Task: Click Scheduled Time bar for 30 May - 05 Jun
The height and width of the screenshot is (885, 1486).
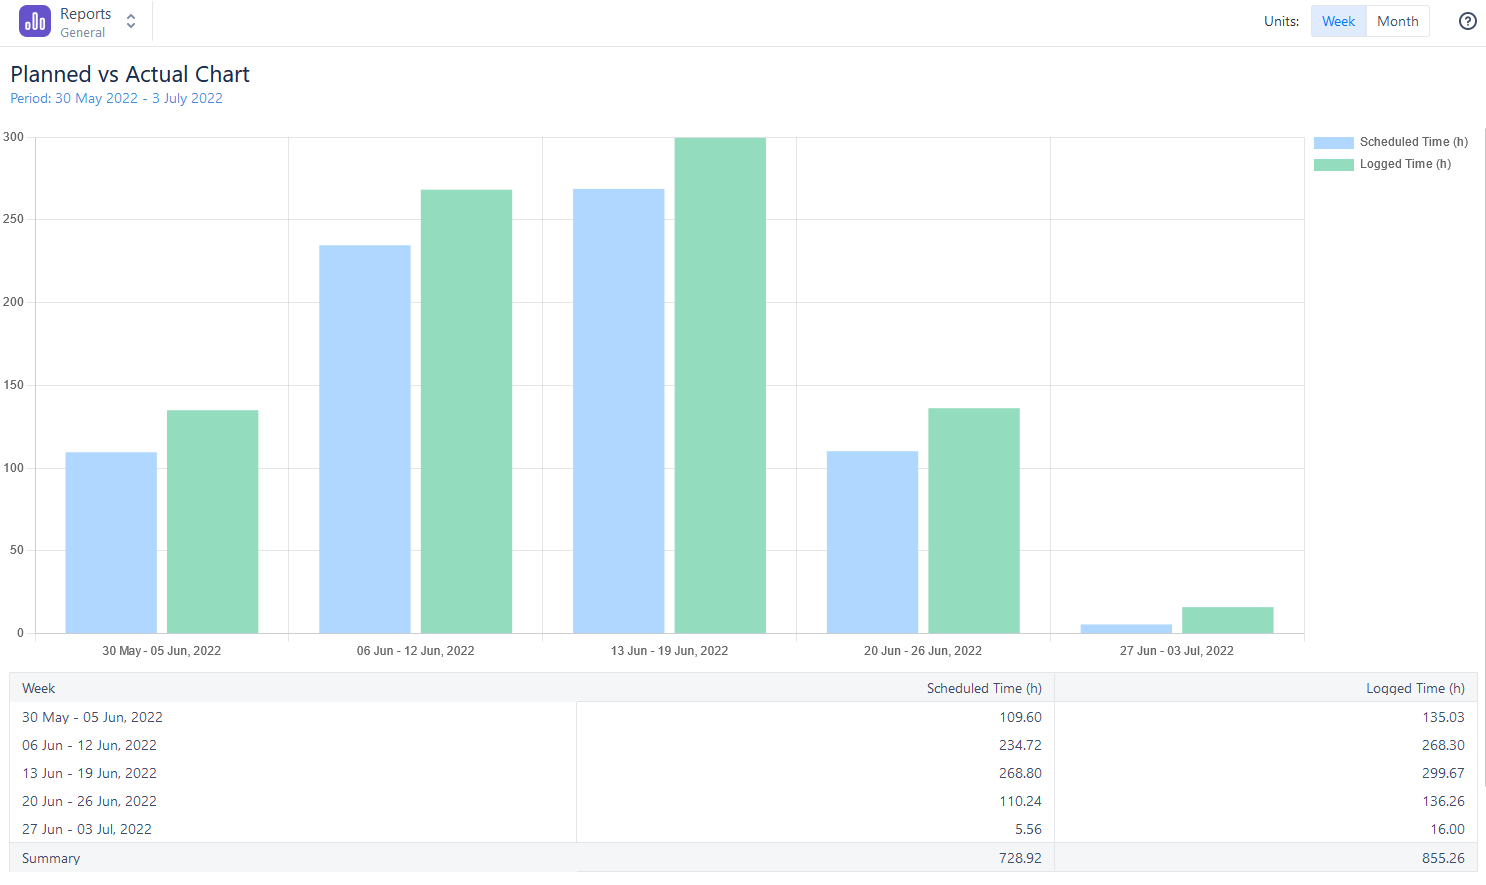Action: point(111,543)
